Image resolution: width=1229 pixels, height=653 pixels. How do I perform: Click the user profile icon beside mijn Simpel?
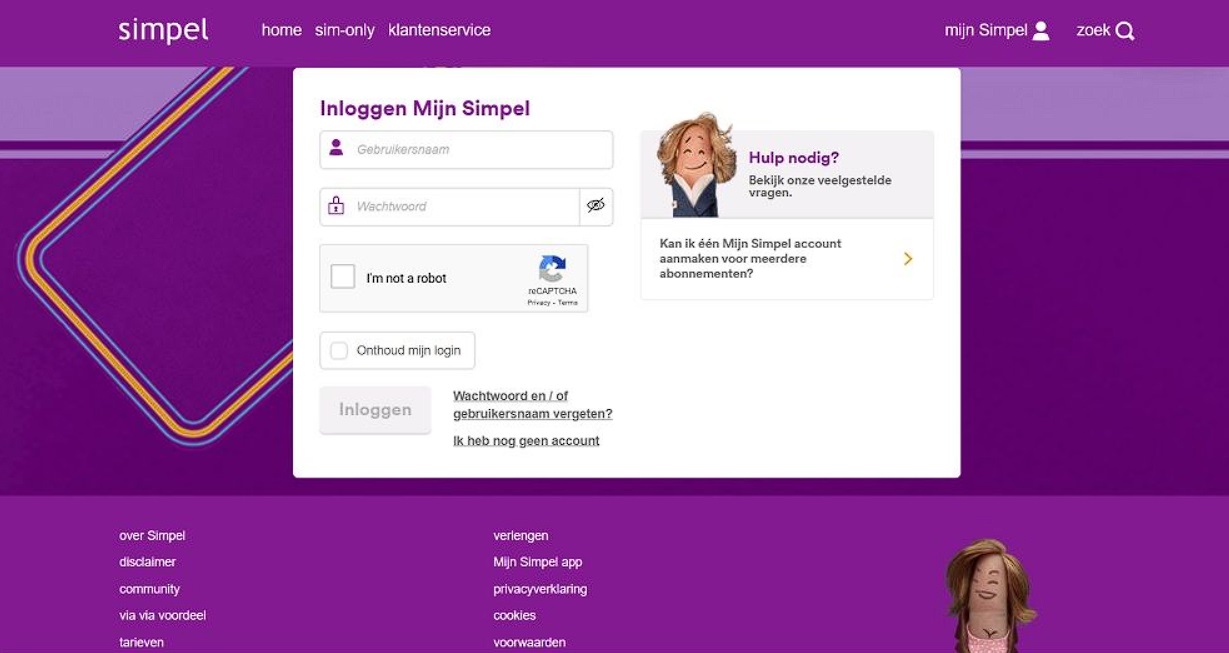pos(1041,31)
